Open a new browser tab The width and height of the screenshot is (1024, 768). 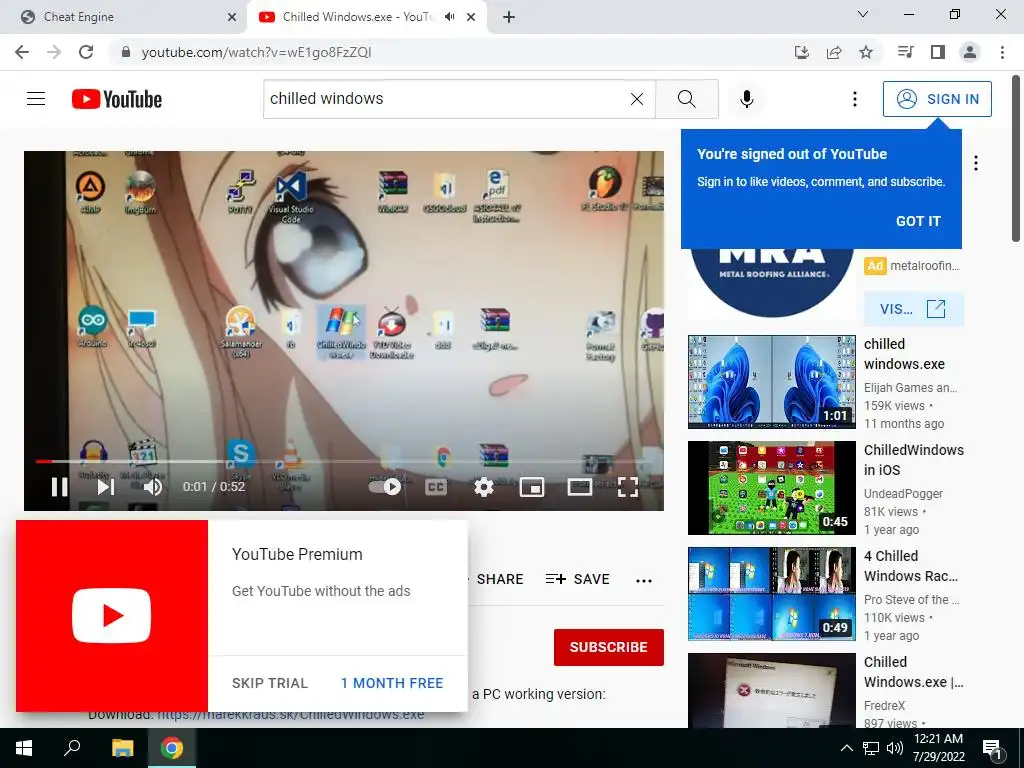tap(509, 17)
